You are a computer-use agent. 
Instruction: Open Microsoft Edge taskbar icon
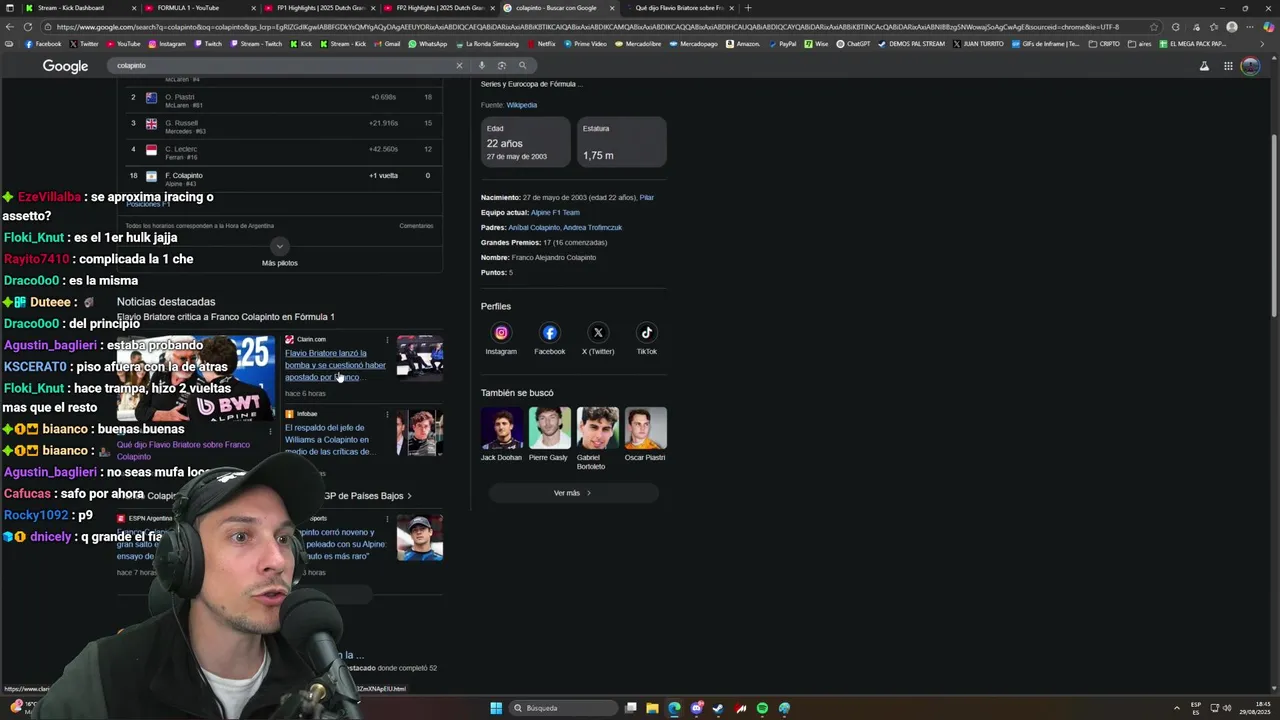(x=674, y=708)
